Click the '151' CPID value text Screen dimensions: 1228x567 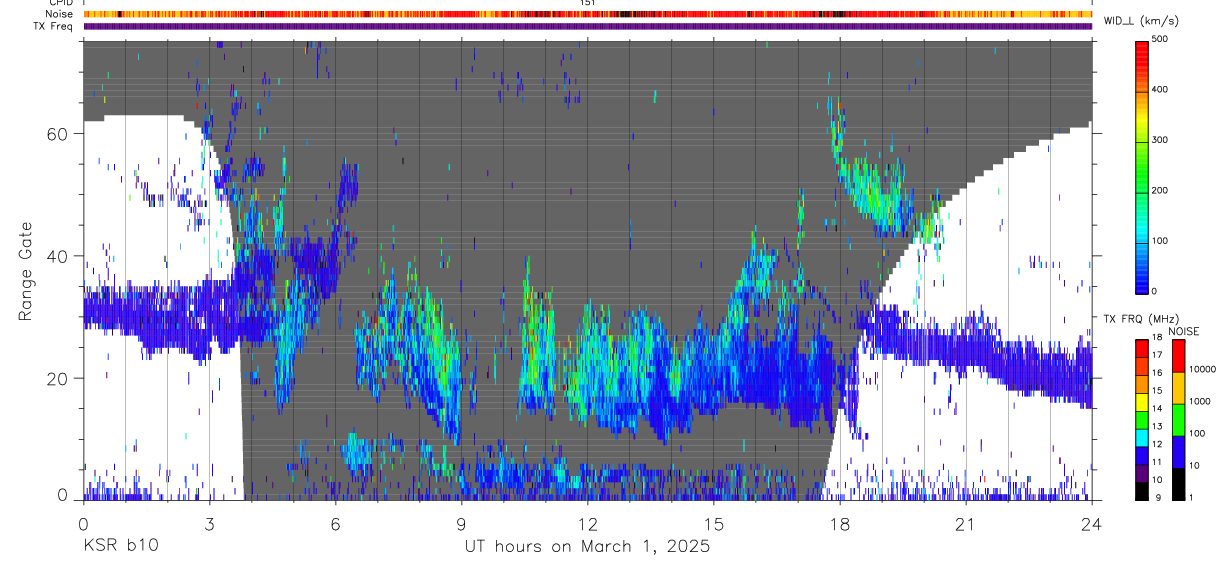click(x=587, y=3)
